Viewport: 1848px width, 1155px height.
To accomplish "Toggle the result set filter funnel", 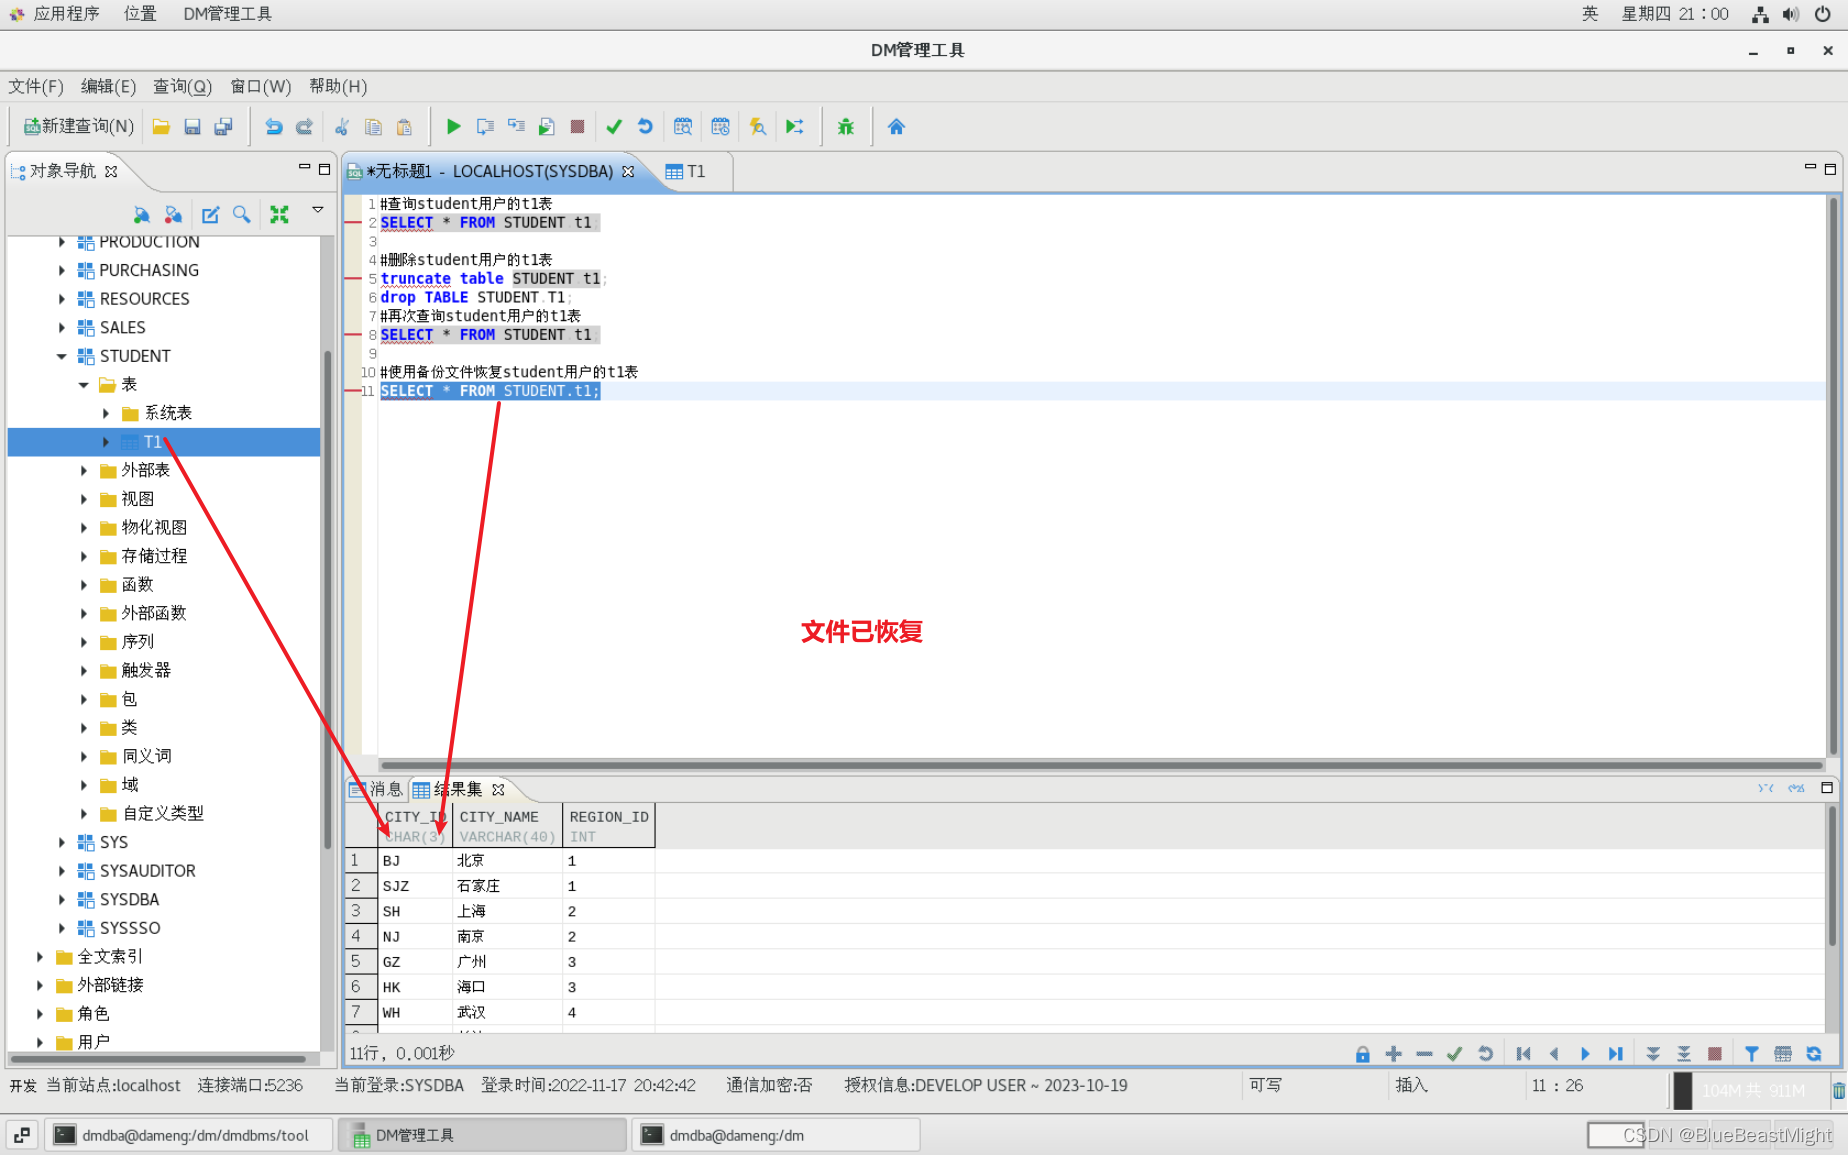I will 1751,1053.
